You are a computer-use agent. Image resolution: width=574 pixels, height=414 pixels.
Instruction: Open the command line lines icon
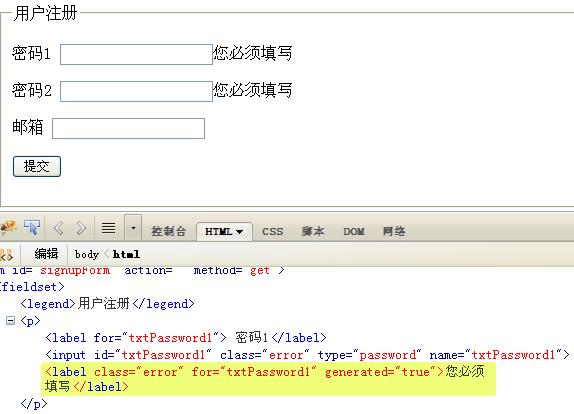pyautogui.click(x=108, y=228)
